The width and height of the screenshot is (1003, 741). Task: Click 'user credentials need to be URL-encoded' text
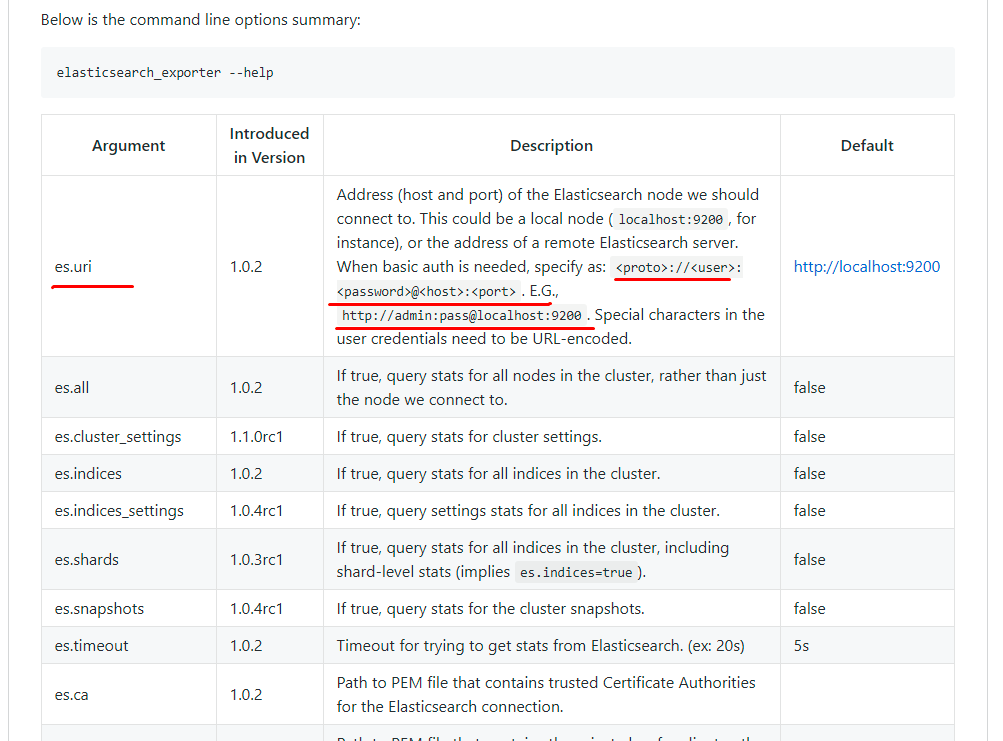click(x=484, y=339)
